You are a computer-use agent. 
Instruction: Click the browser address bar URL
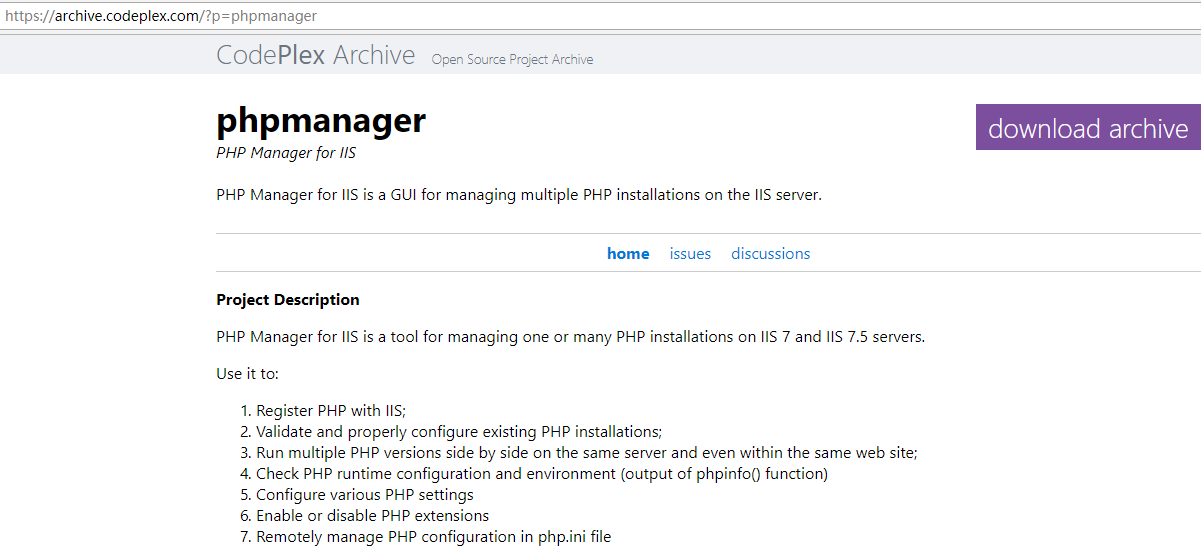(x=161, y=16)
